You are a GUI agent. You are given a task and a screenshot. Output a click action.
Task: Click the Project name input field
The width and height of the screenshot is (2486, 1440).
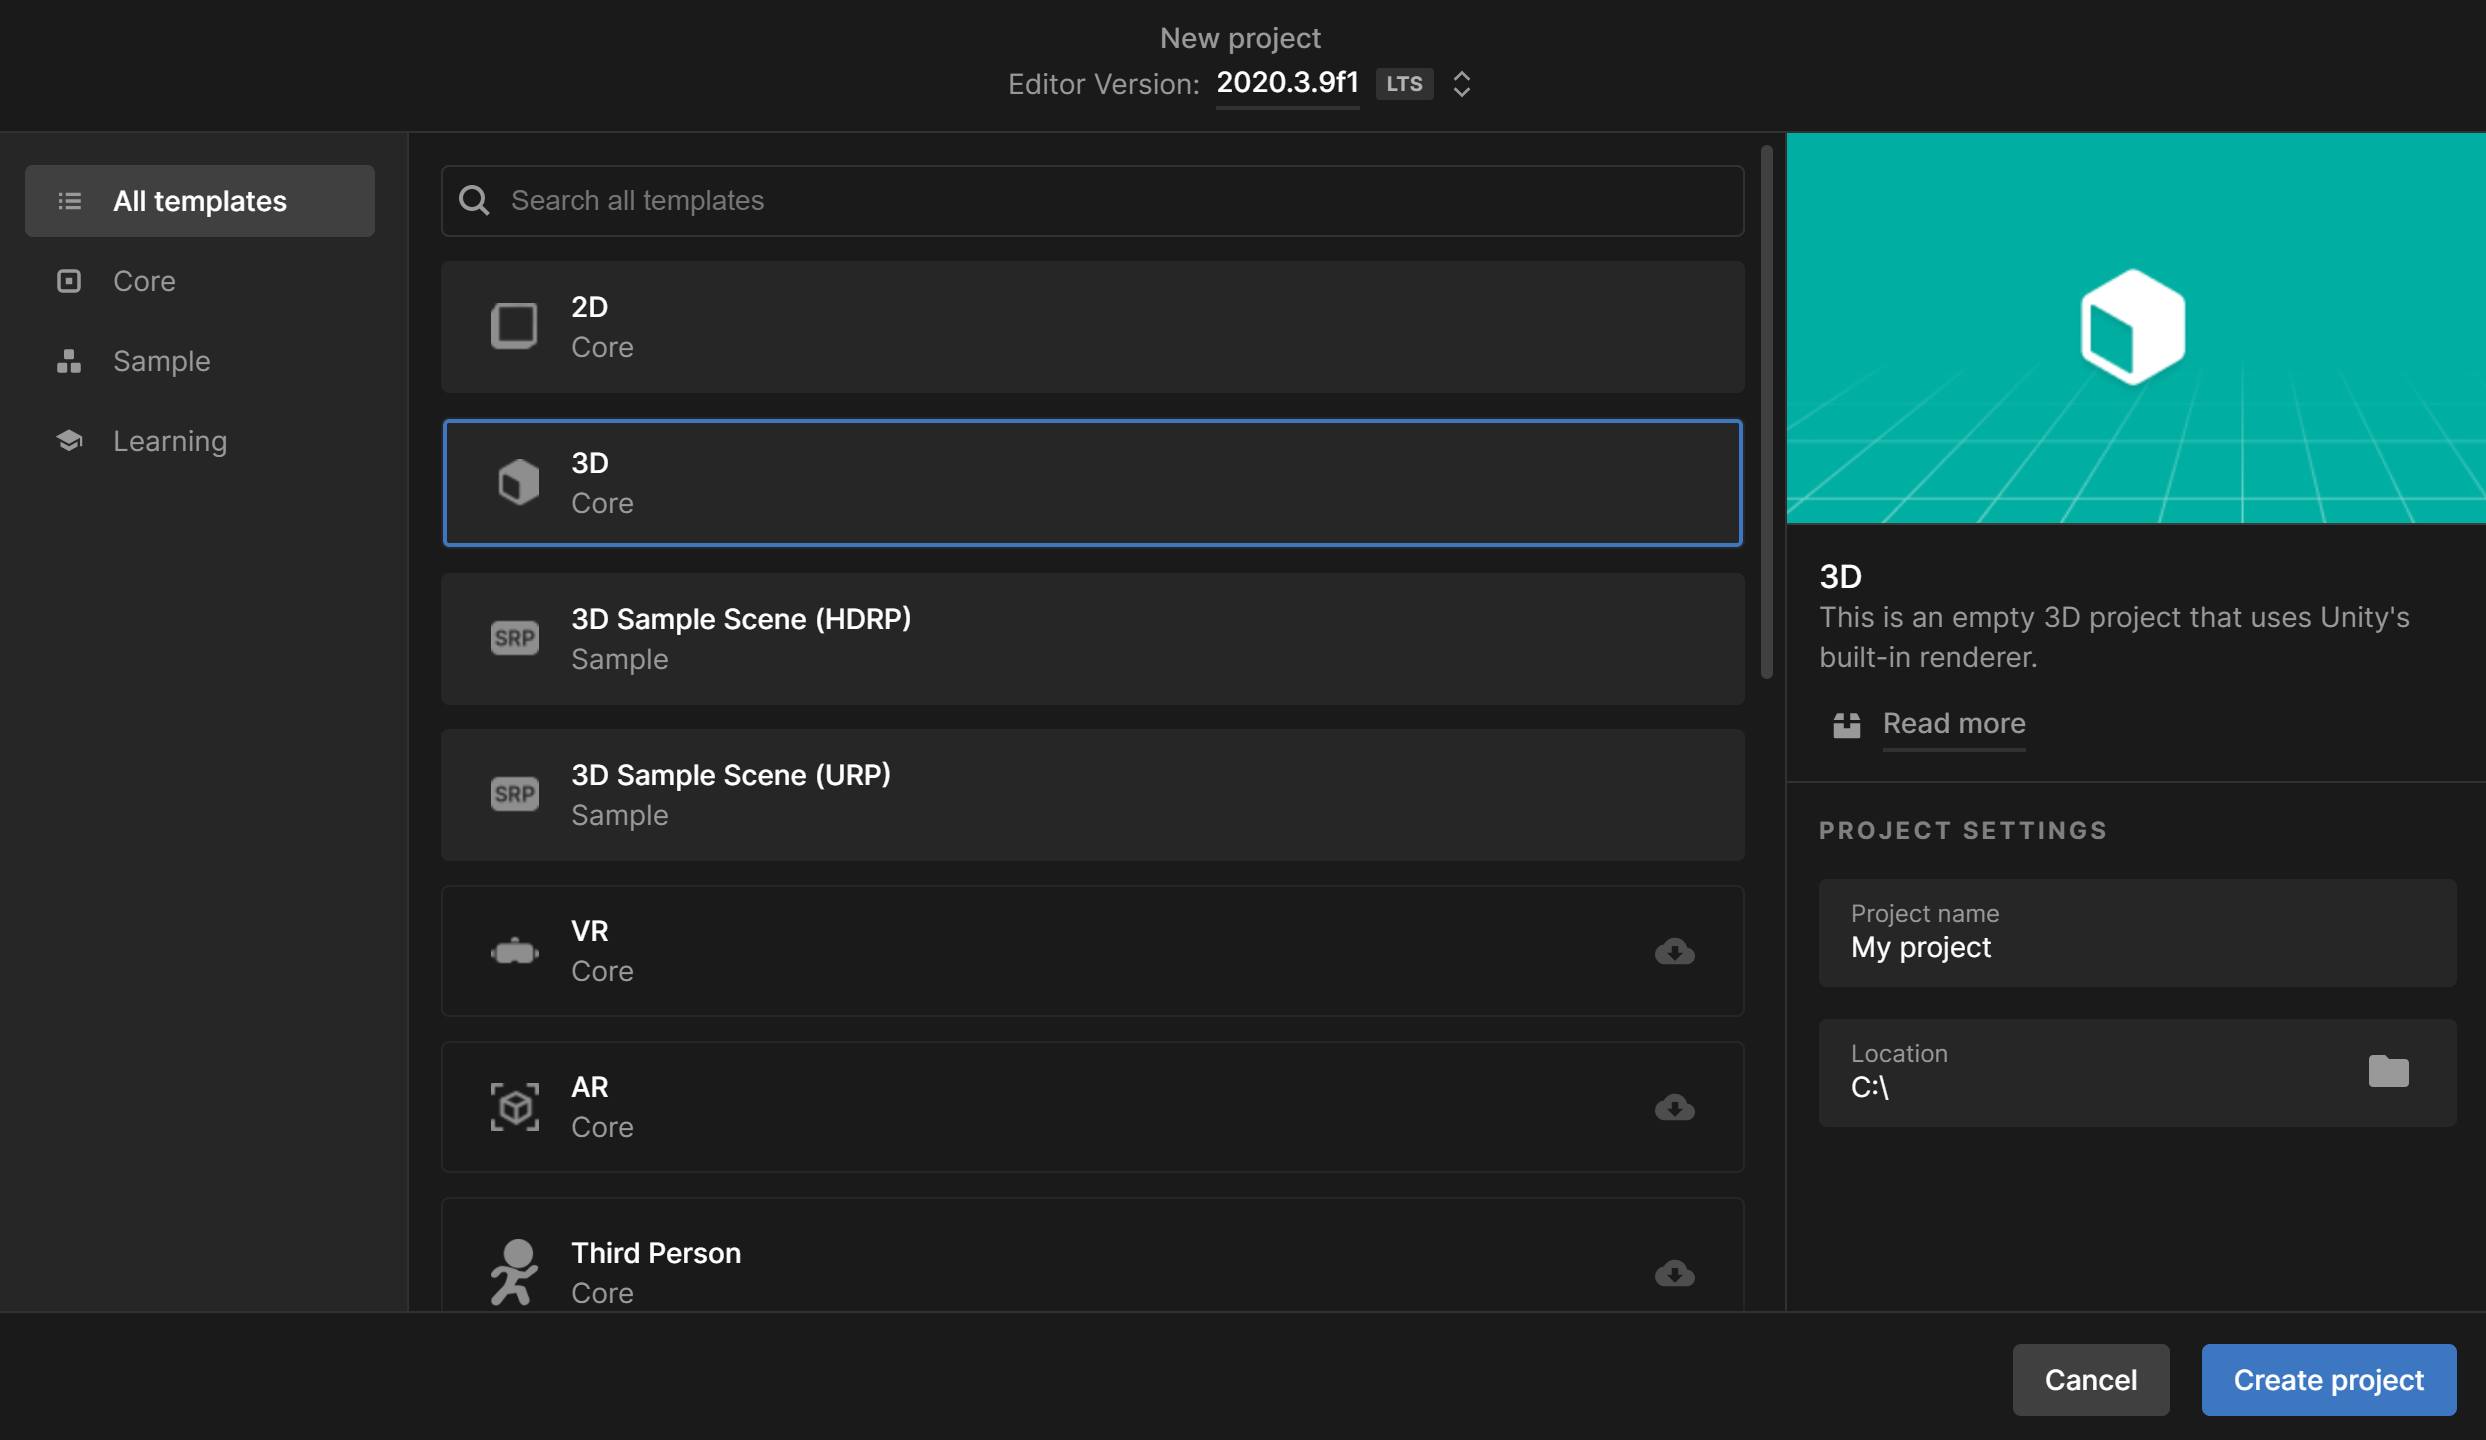click(2138, 933)
